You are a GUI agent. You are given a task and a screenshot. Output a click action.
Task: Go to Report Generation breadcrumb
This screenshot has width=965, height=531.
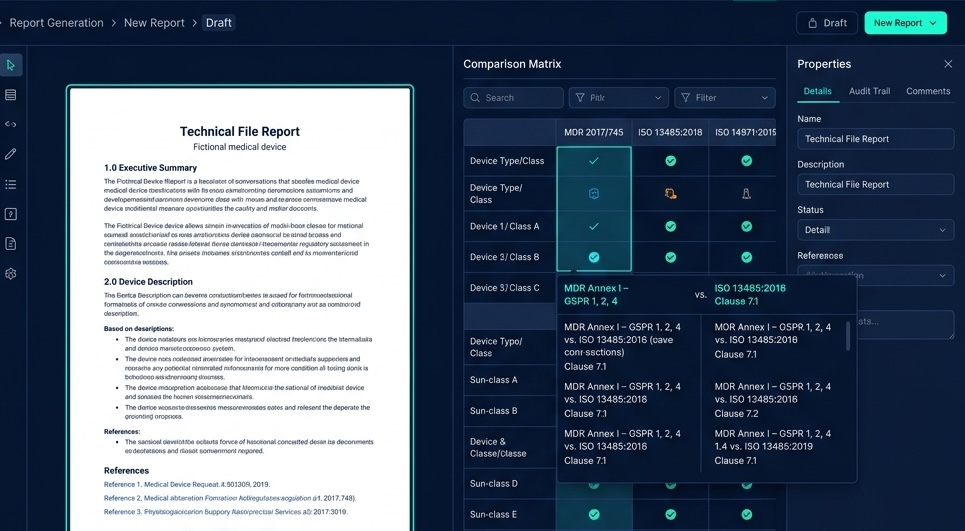[56, 23]
